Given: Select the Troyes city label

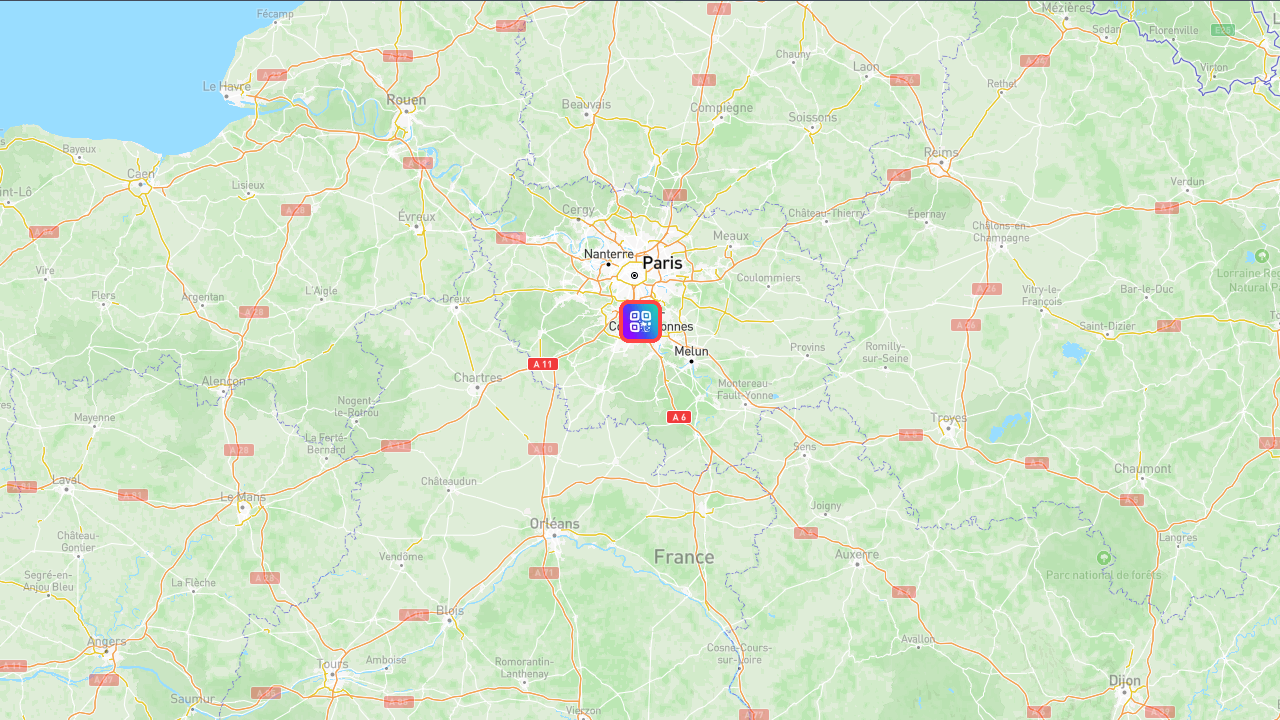Looking at the screenshot, I should point(948,418).
